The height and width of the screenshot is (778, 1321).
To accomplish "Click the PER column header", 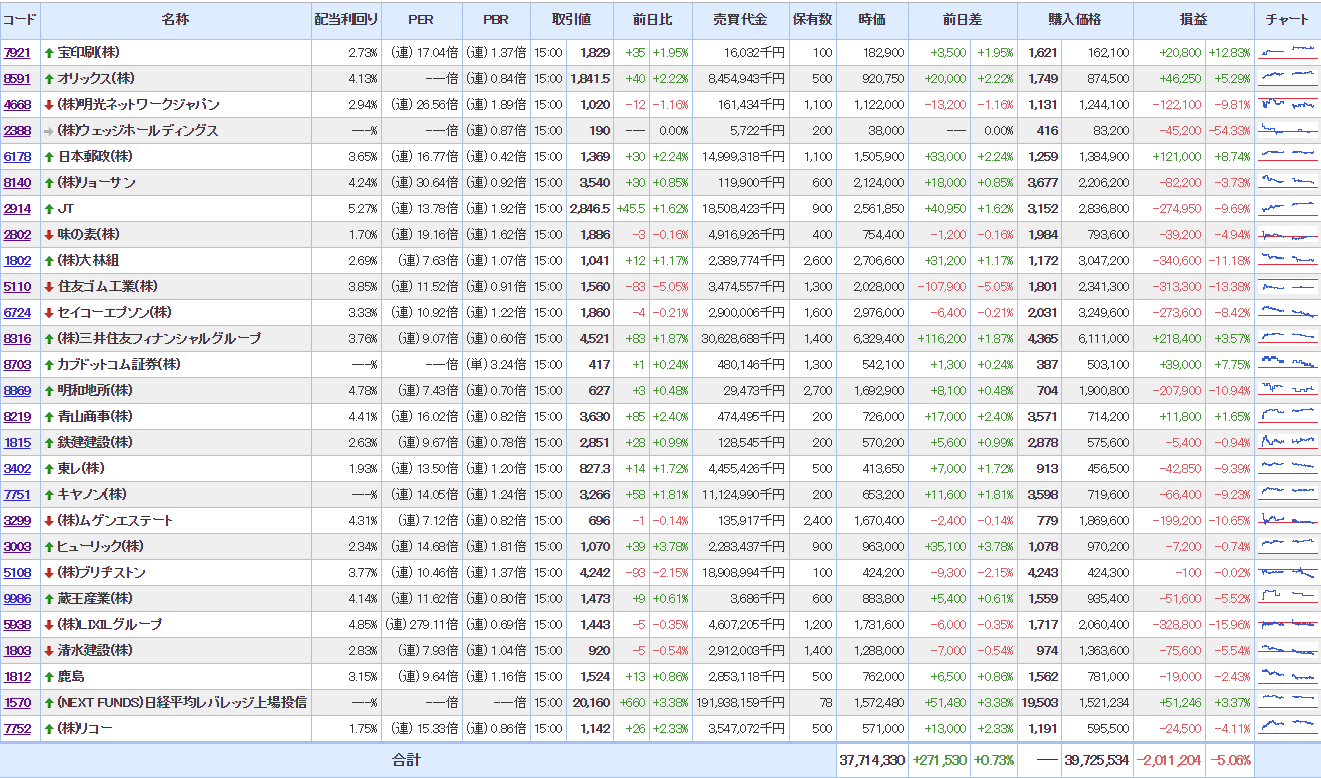I will click(421, 20).
